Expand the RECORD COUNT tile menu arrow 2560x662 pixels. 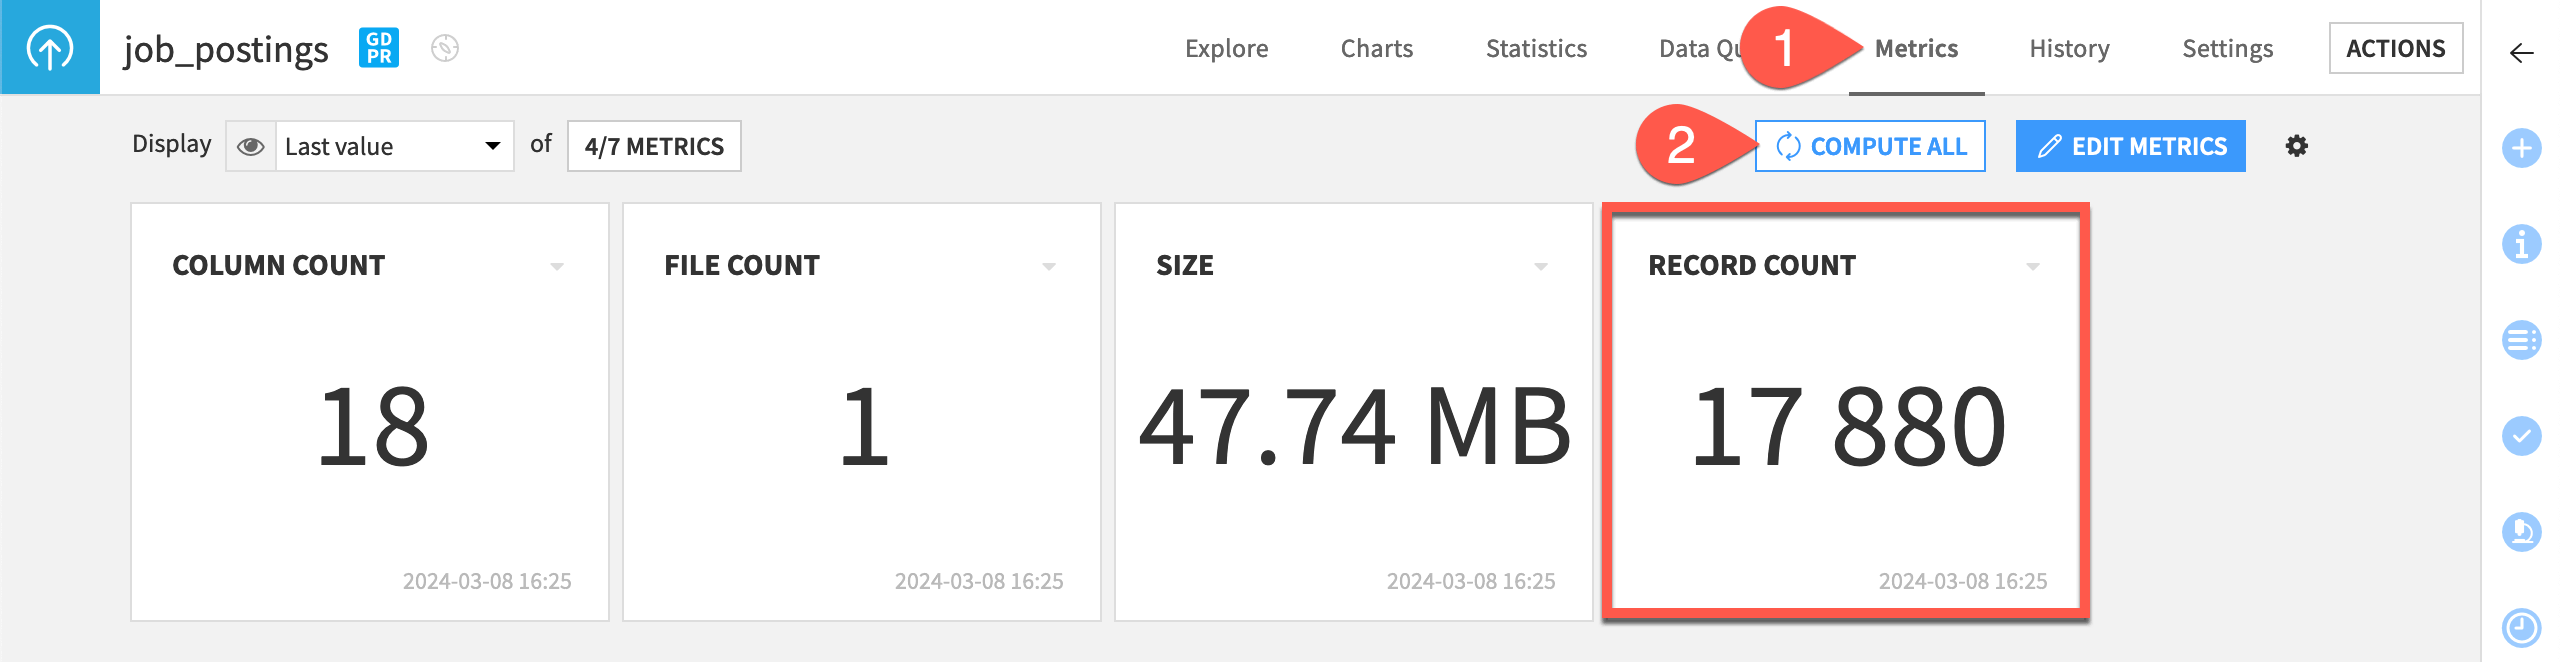tap(2033, 267)
